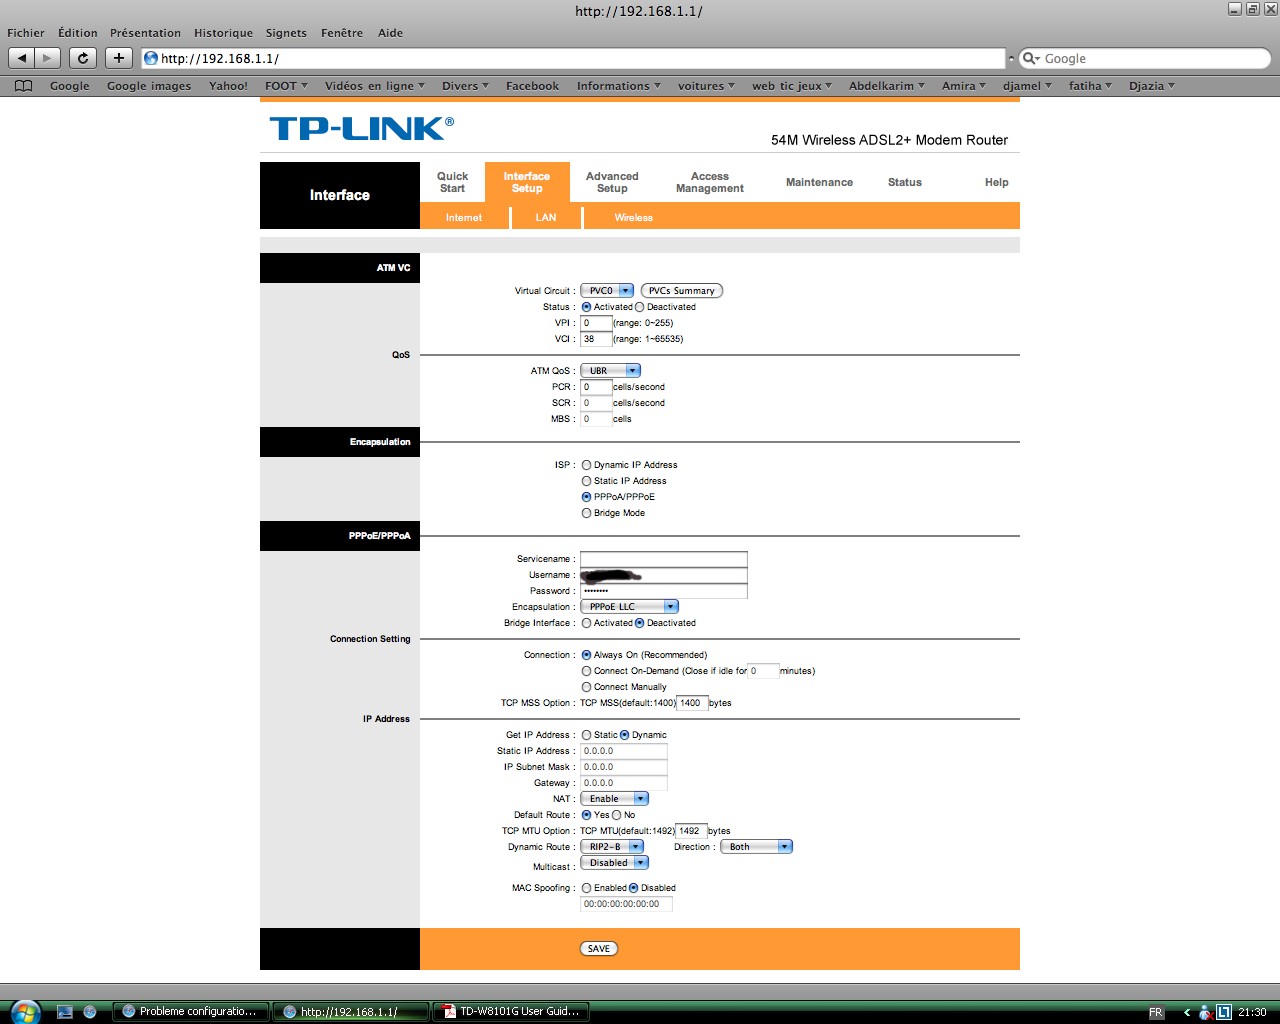Viewport: 1280px width, 1024px height.
Task: Activate Bridge Interface radio
Action: pyautogui.click(x=586, y=623)
